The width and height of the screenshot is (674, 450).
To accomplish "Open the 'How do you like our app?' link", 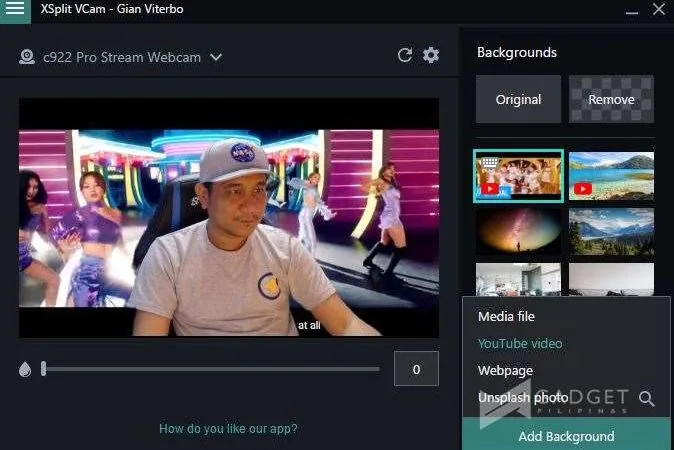I will point(228,429).
